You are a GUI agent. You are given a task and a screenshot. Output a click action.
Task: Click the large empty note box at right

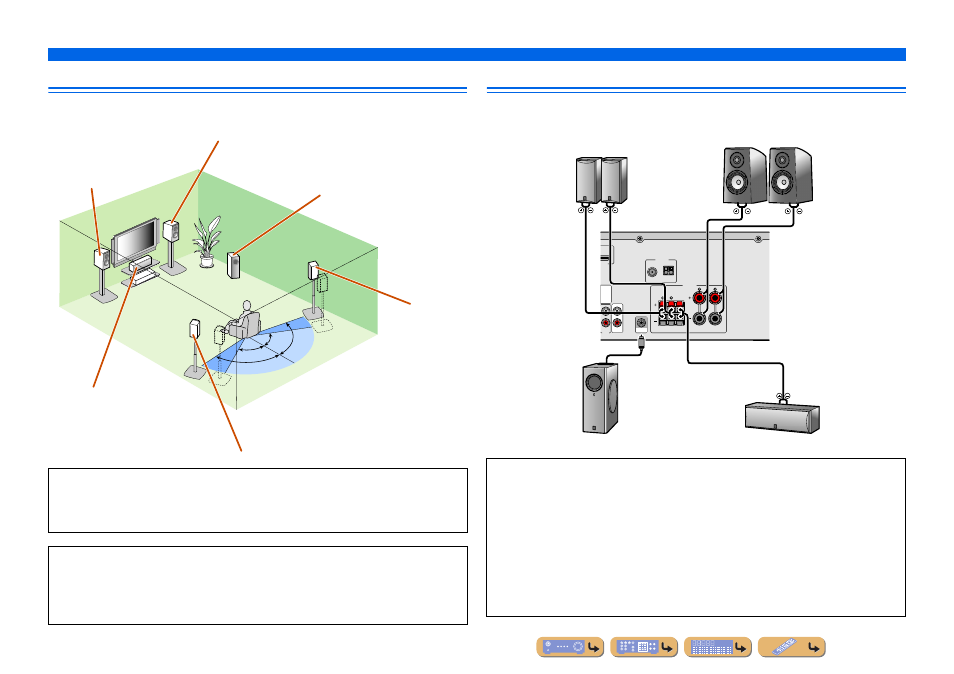pyautogui.click(x=696, y=538)
